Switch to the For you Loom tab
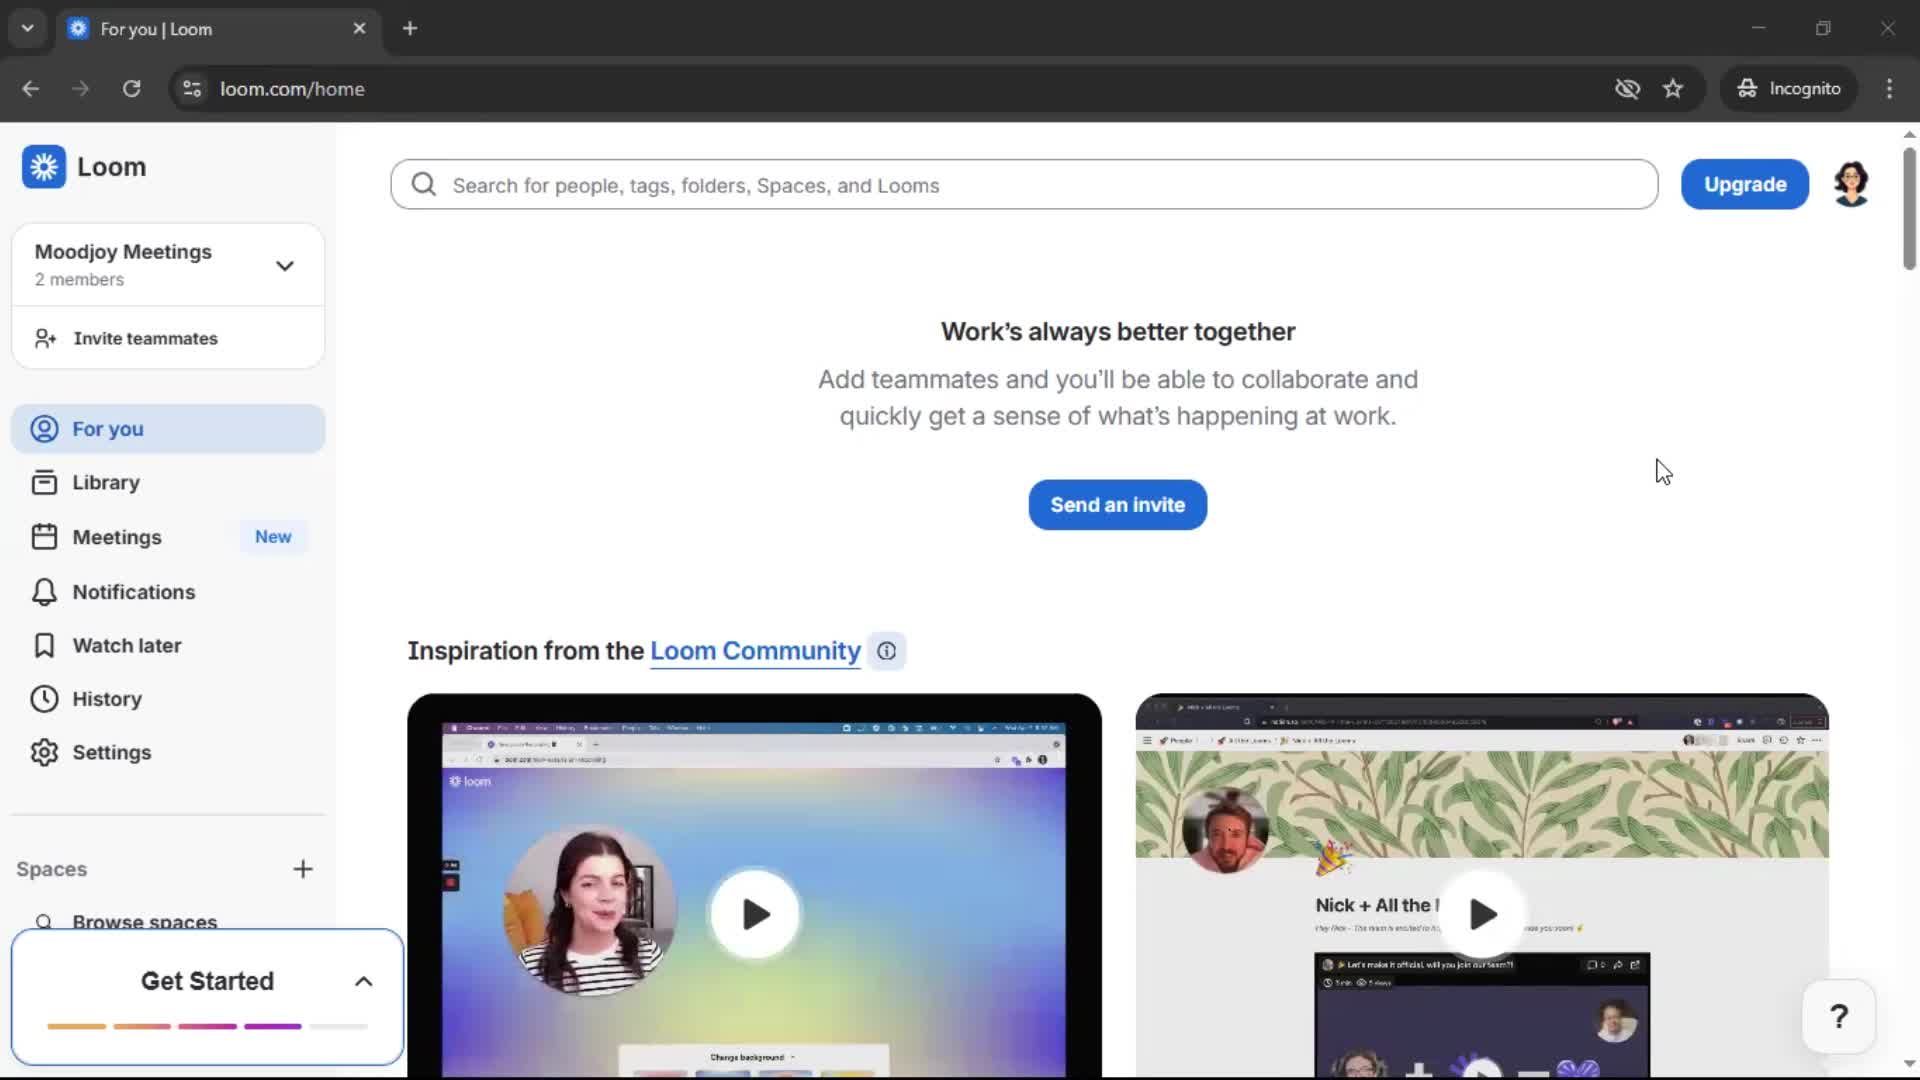Image resolution: width=1920 pixels, height=1080 pixels. coord(200,28)
